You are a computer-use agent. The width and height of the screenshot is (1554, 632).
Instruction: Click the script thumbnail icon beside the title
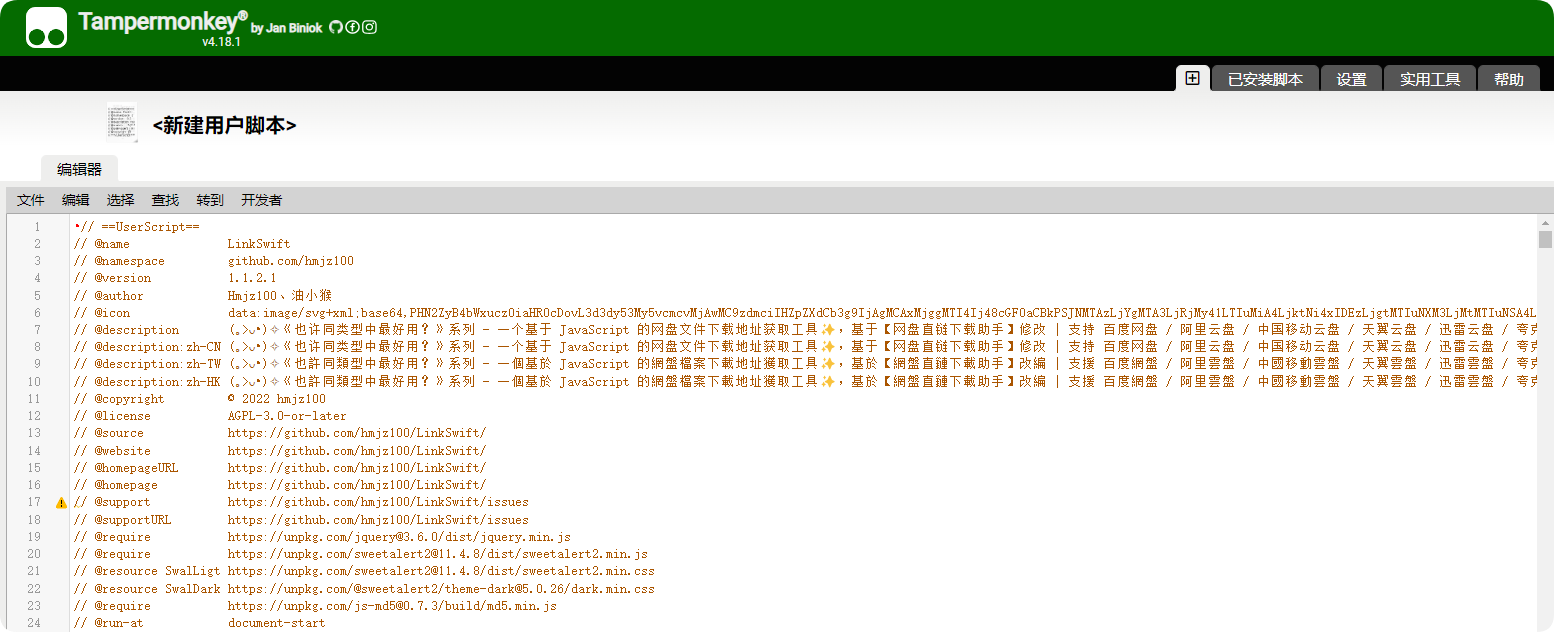[x=122, y=123]
